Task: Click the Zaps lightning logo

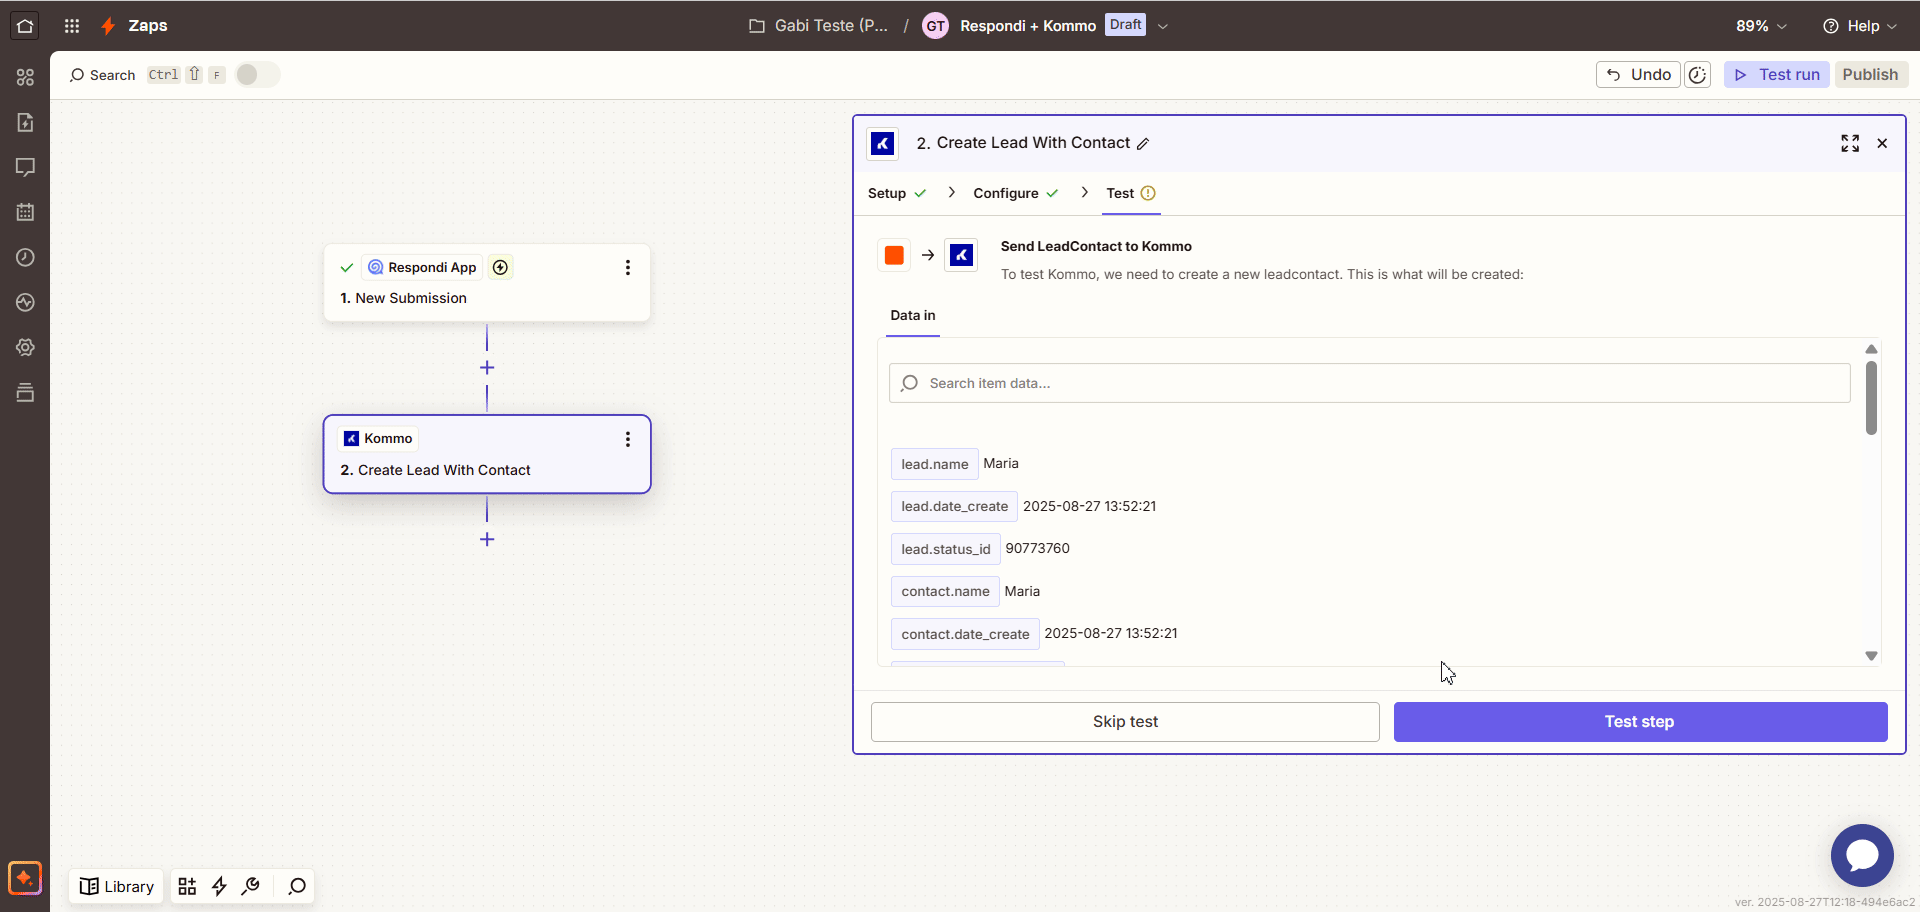Action: click(108, 26)
